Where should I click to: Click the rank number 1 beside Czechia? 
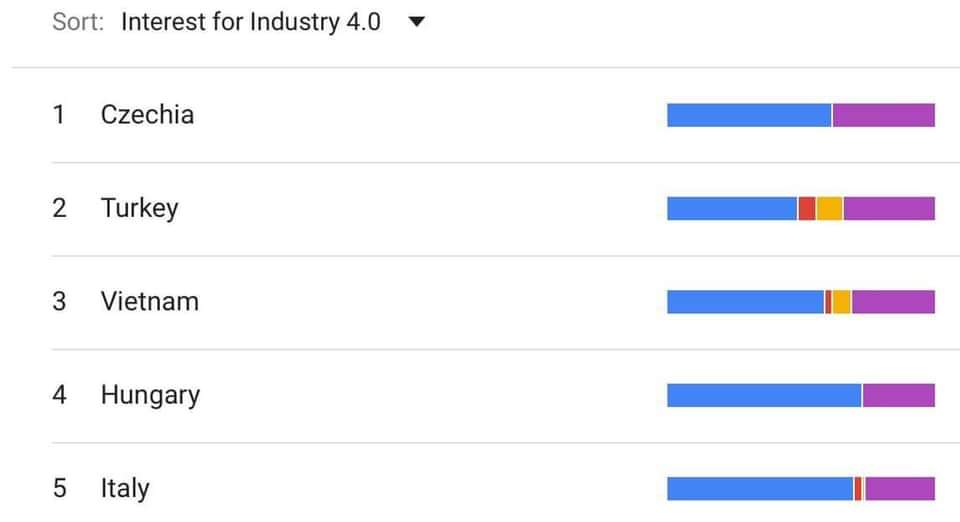click(x=59, y=115)
